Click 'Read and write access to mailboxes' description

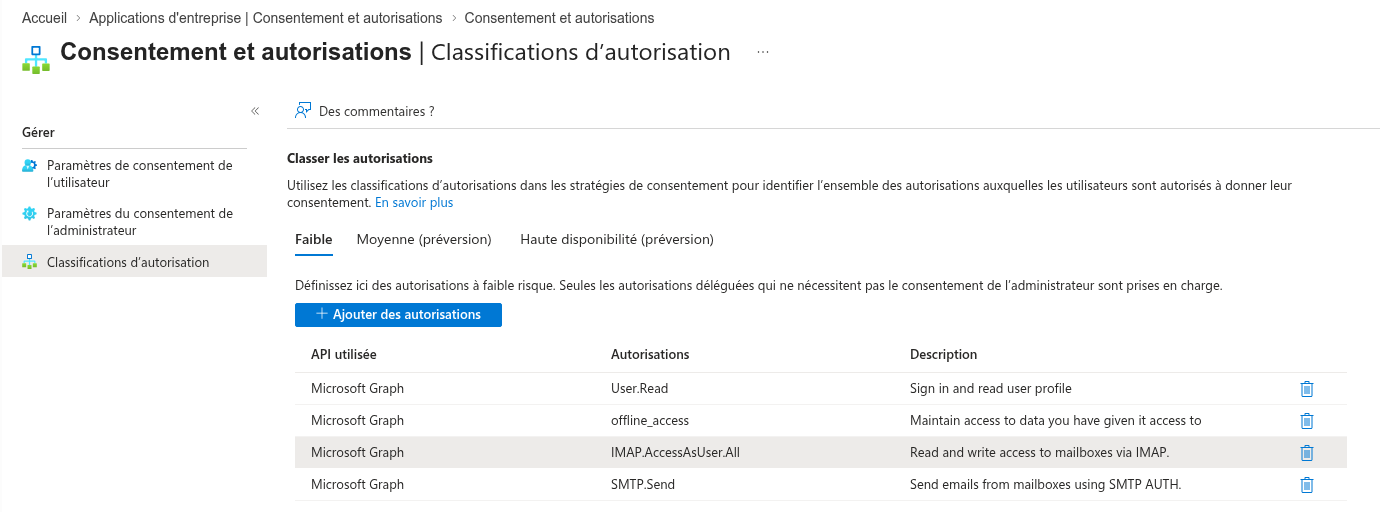1040,453
